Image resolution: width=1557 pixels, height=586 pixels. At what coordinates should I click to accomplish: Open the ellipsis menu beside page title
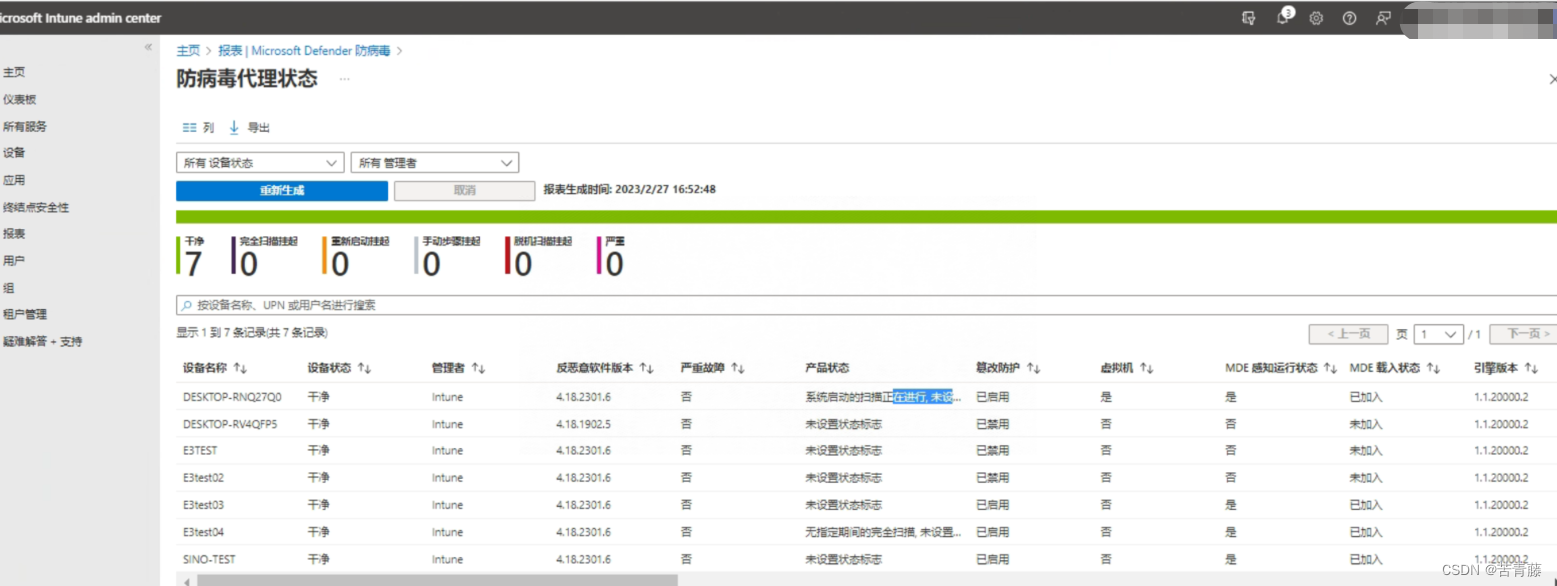click(x=344, y=78)
